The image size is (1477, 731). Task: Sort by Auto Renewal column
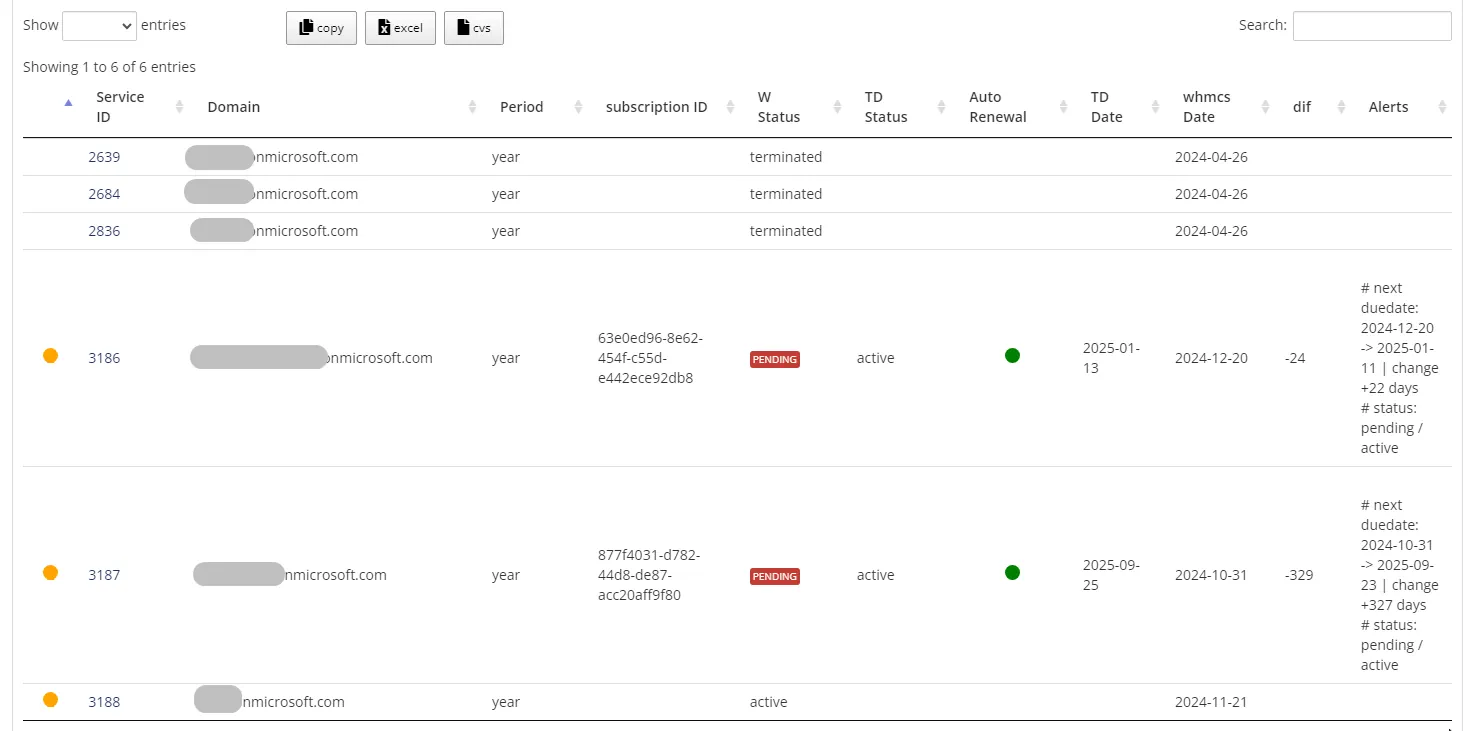click(x=997, y=107)
